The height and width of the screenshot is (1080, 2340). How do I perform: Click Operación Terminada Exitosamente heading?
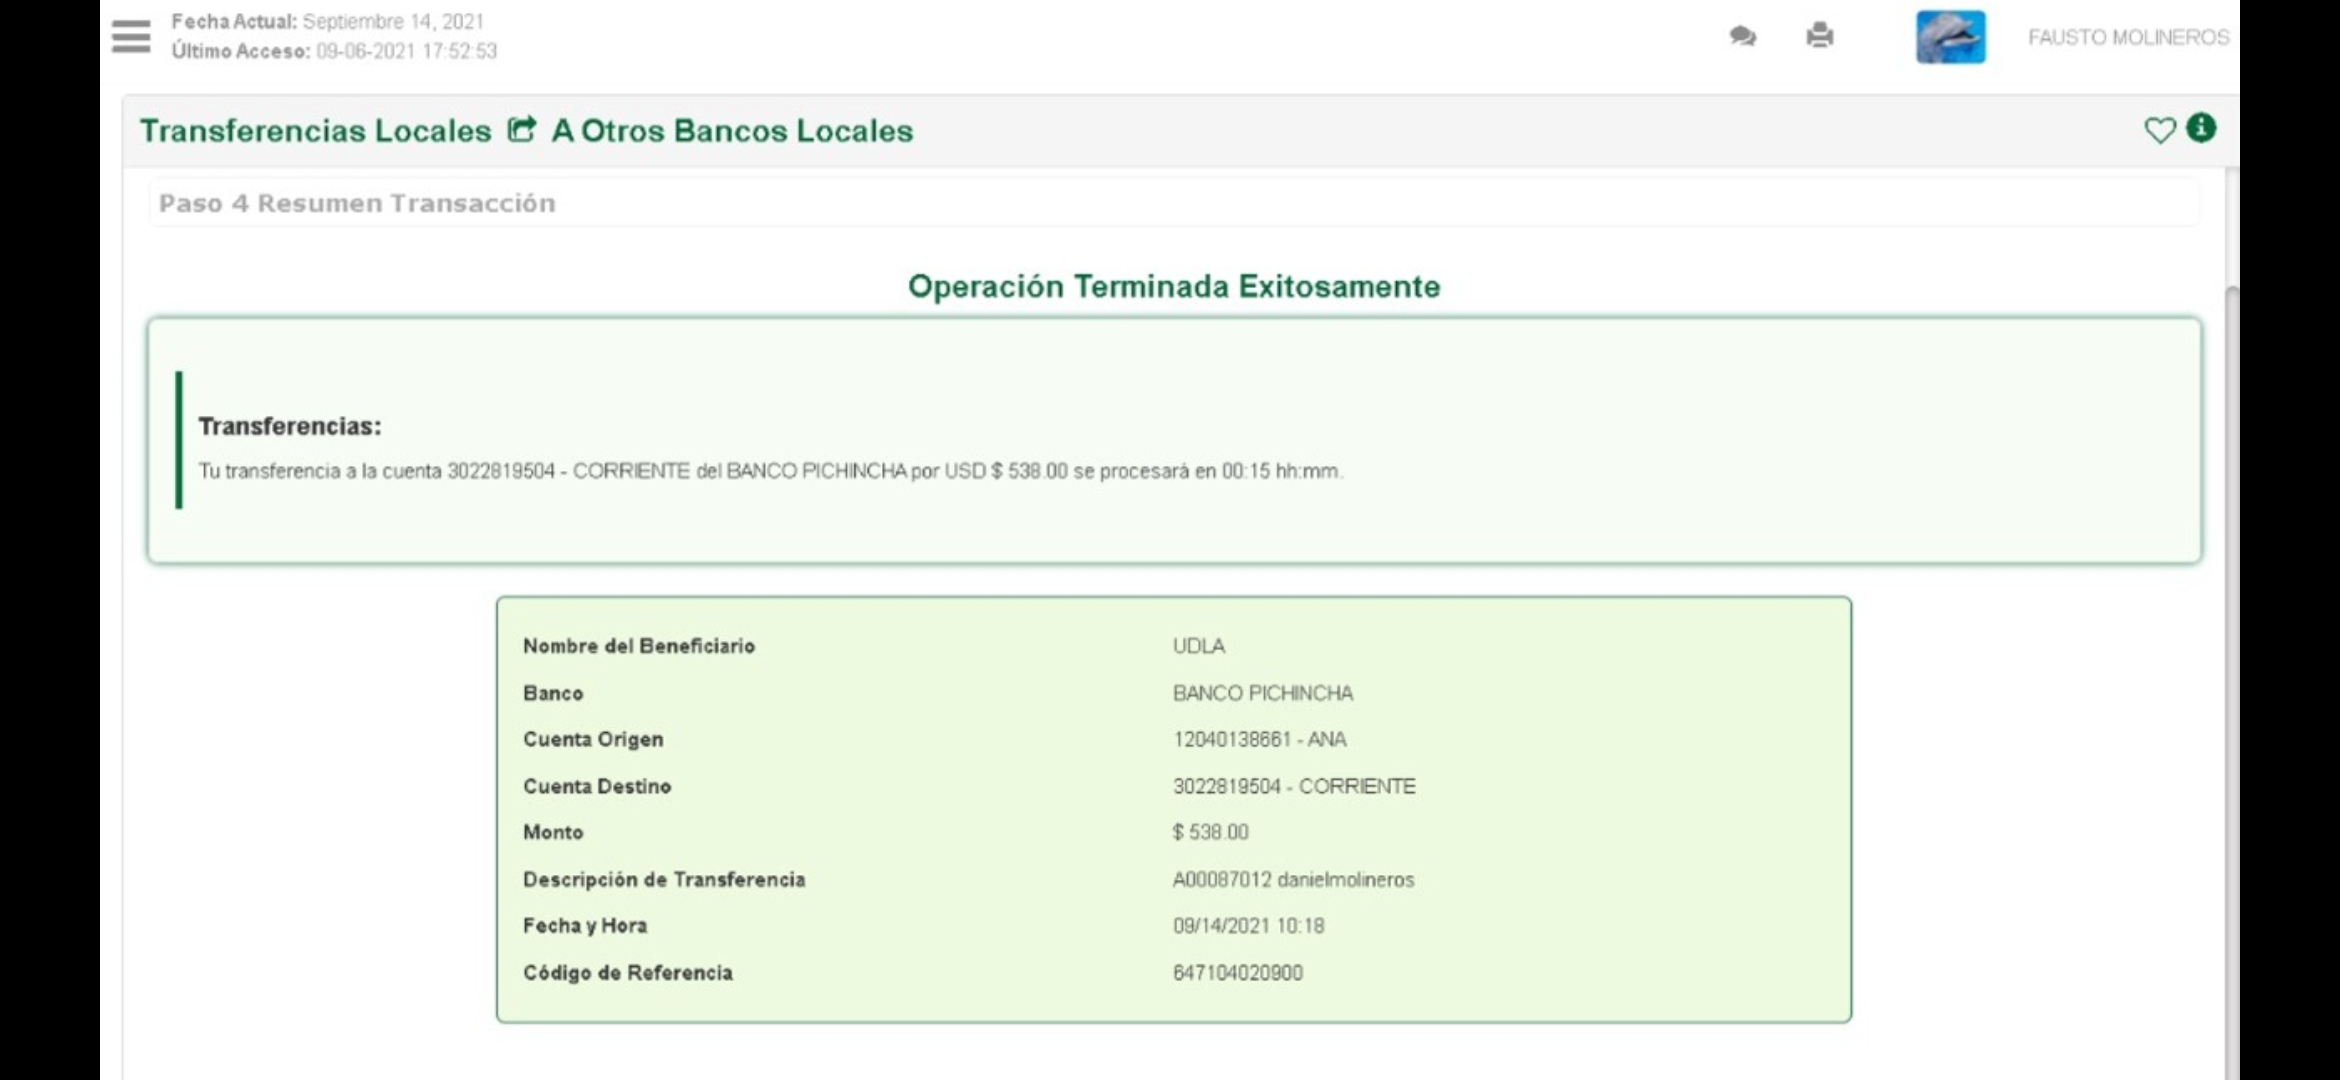coord(1173,286)
